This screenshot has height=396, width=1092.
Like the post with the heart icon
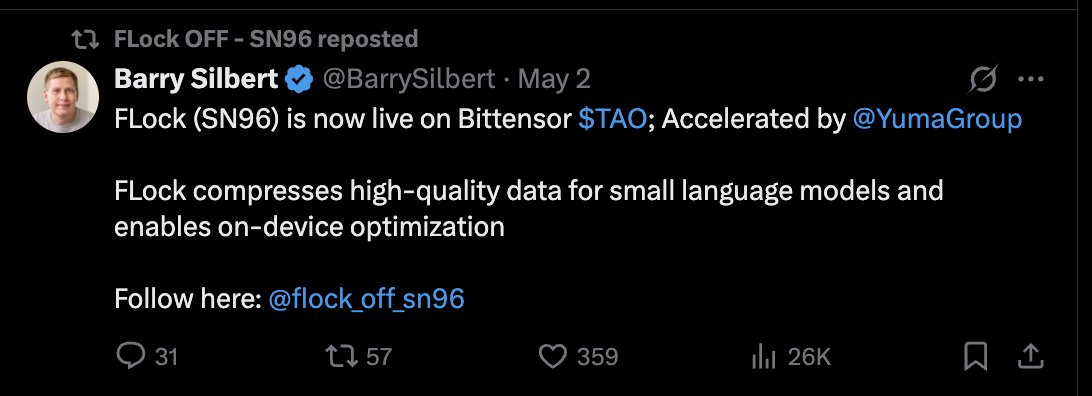click(x=553, y=357)
